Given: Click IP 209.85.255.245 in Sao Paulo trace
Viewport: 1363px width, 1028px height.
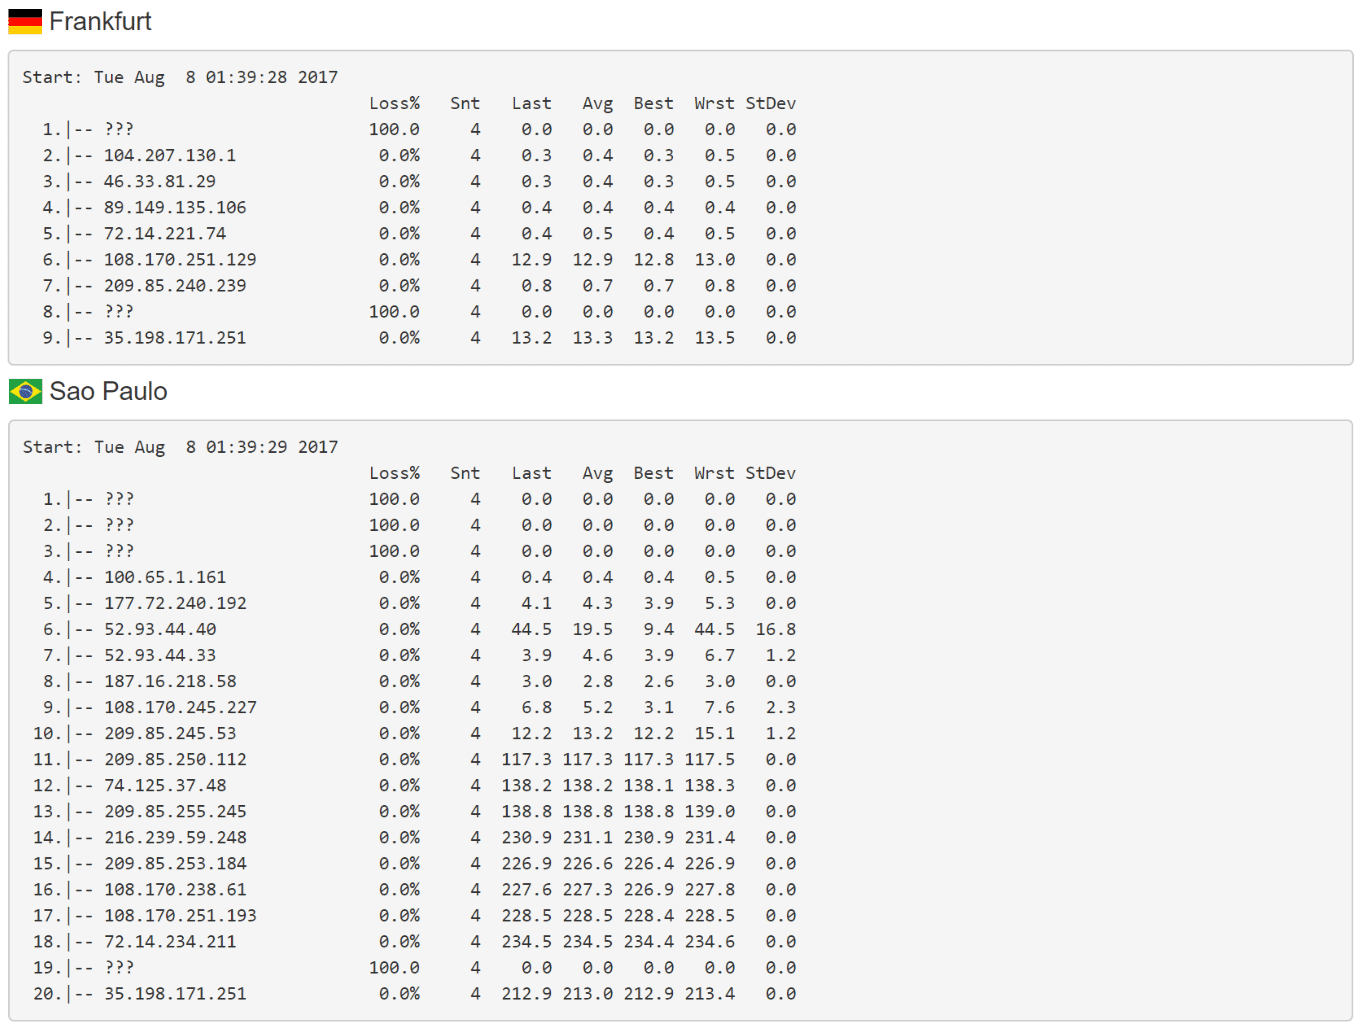Looking at the screenshot, I should [175, 811].
